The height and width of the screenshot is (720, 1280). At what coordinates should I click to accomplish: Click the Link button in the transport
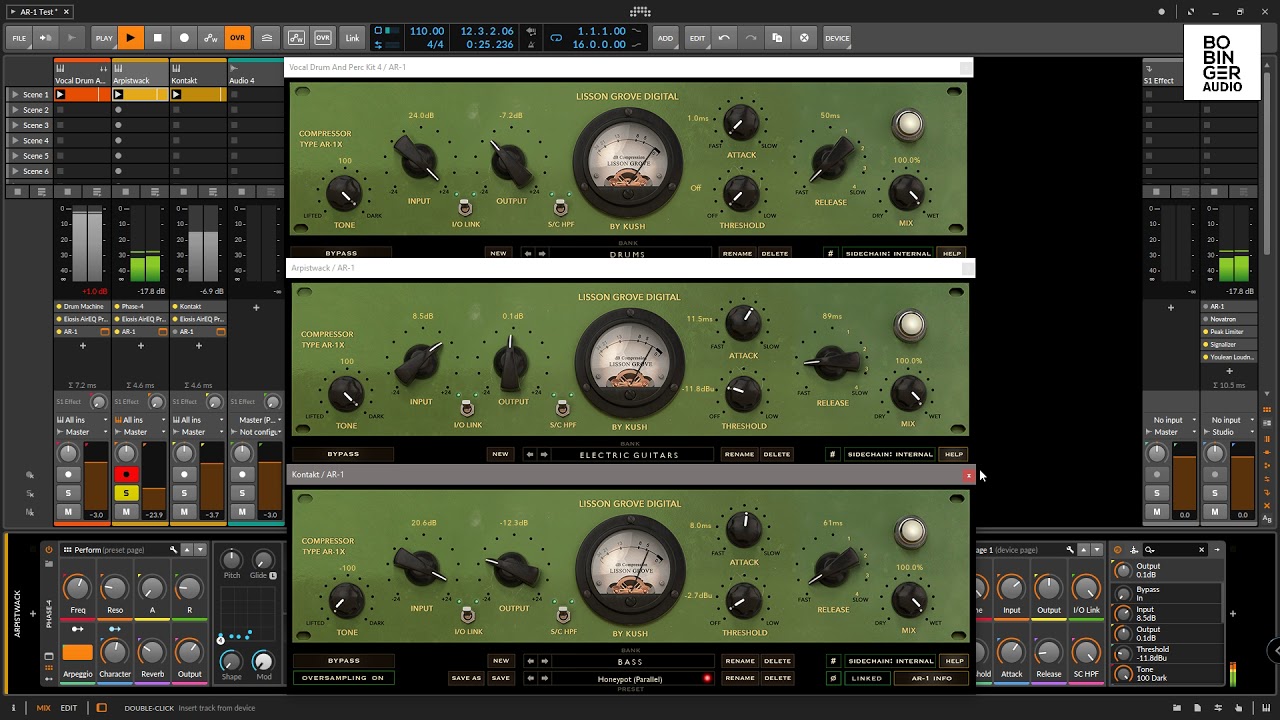(352, 38)
